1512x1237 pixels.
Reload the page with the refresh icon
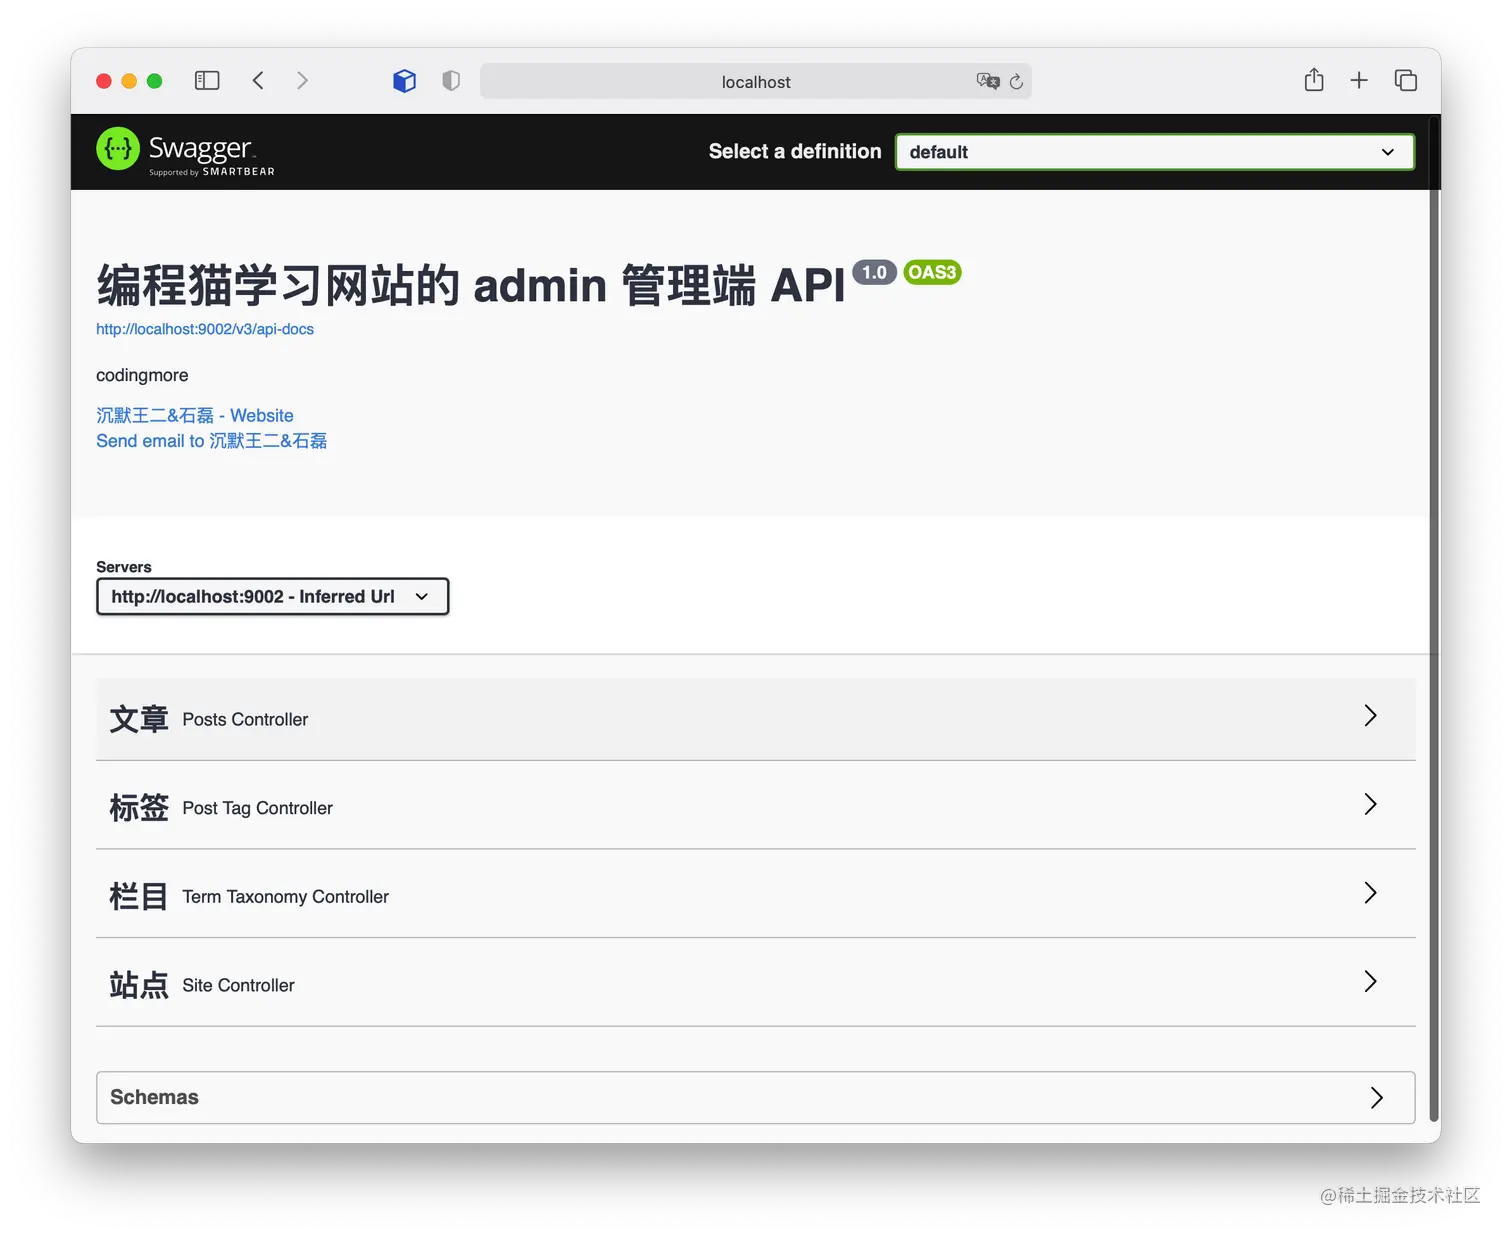pos(1016,82)
